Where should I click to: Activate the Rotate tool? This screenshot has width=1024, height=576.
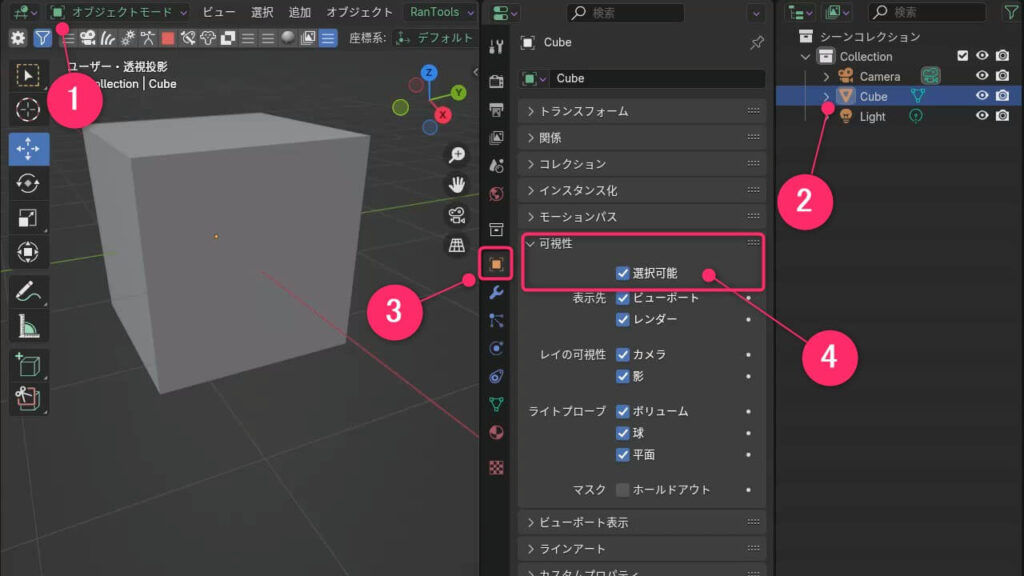pos(28,184)
